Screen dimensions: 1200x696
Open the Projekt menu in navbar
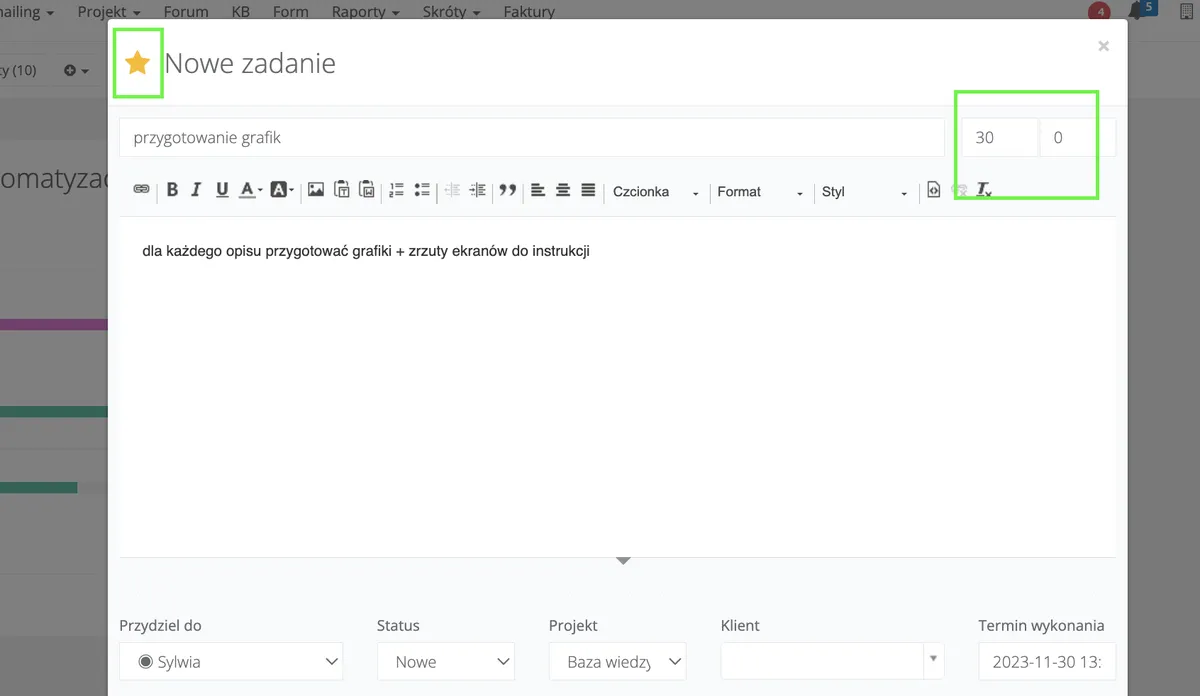click(x=109, y=12)
